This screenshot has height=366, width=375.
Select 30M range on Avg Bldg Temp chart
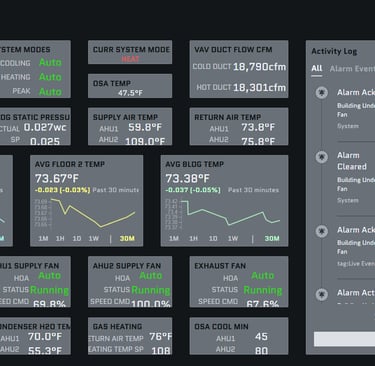[272, 238]
